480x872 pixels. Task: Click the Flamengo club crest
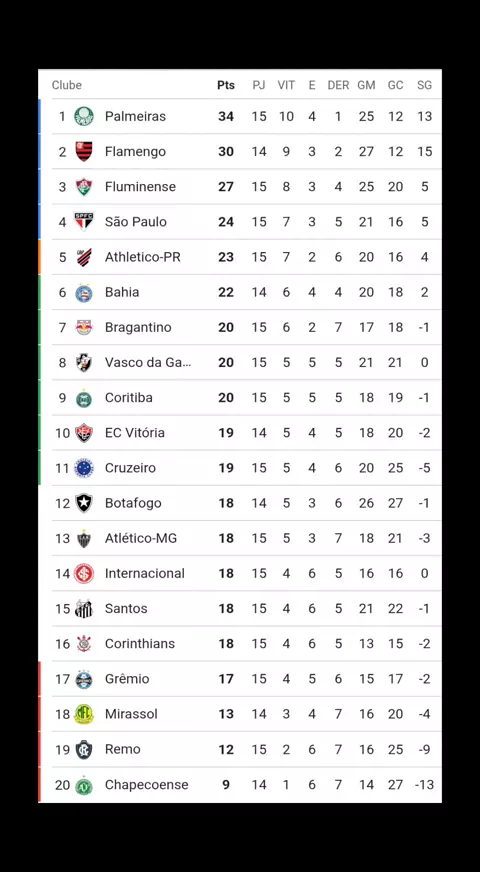pyautogui.click(x=84, y=151)
